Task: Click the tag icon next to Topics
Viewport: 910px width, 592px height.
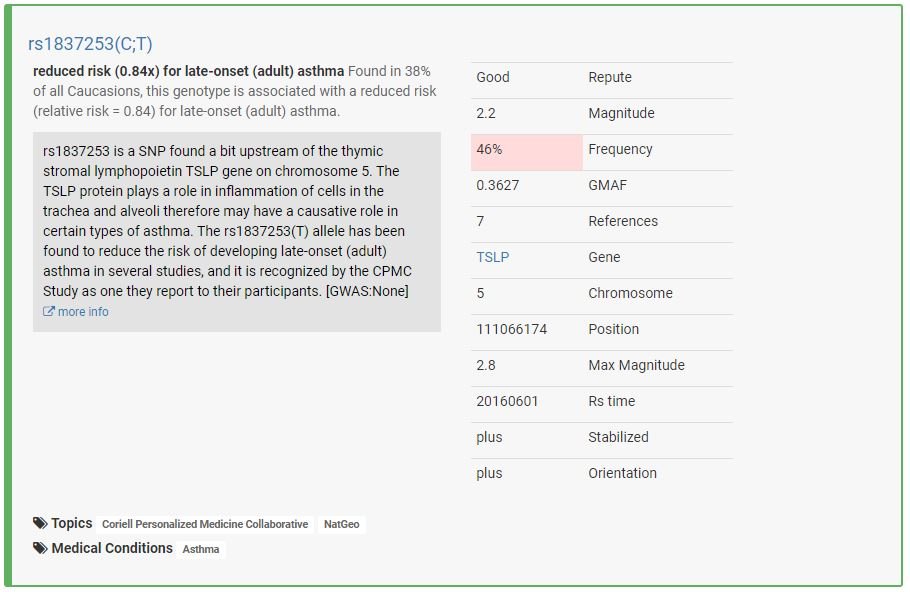Action: [x=40, y=523]
